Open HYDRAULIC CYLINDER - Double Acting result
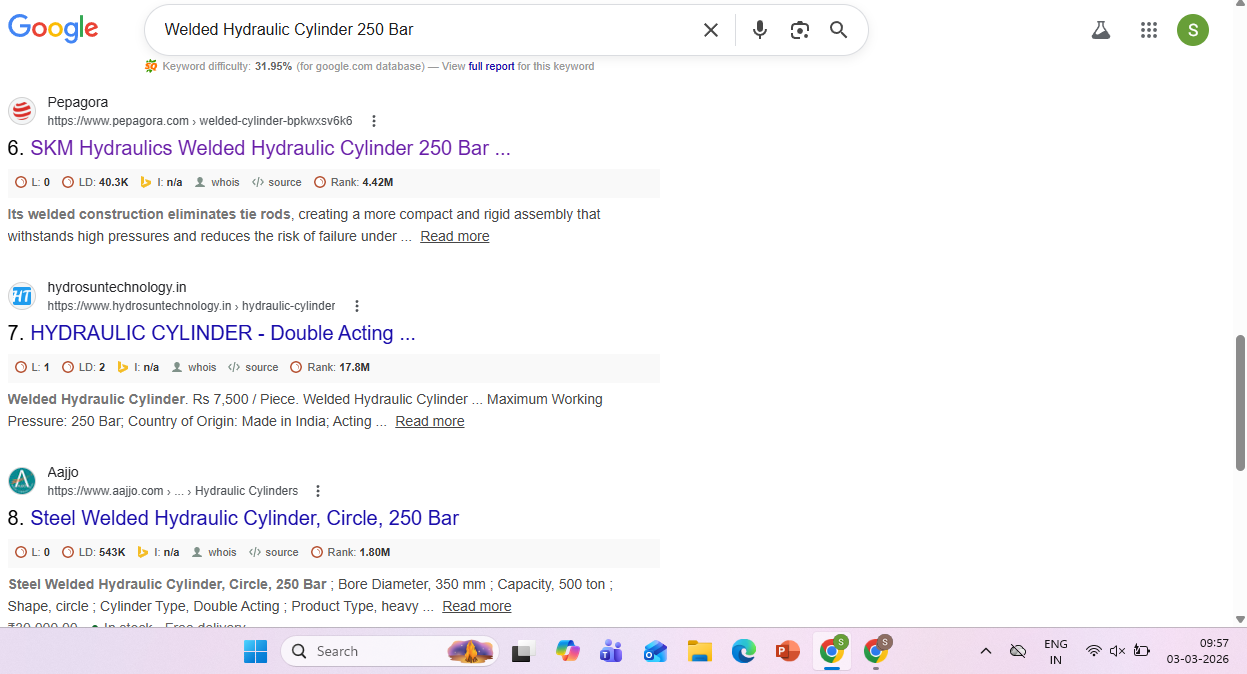 coord(223,333)
